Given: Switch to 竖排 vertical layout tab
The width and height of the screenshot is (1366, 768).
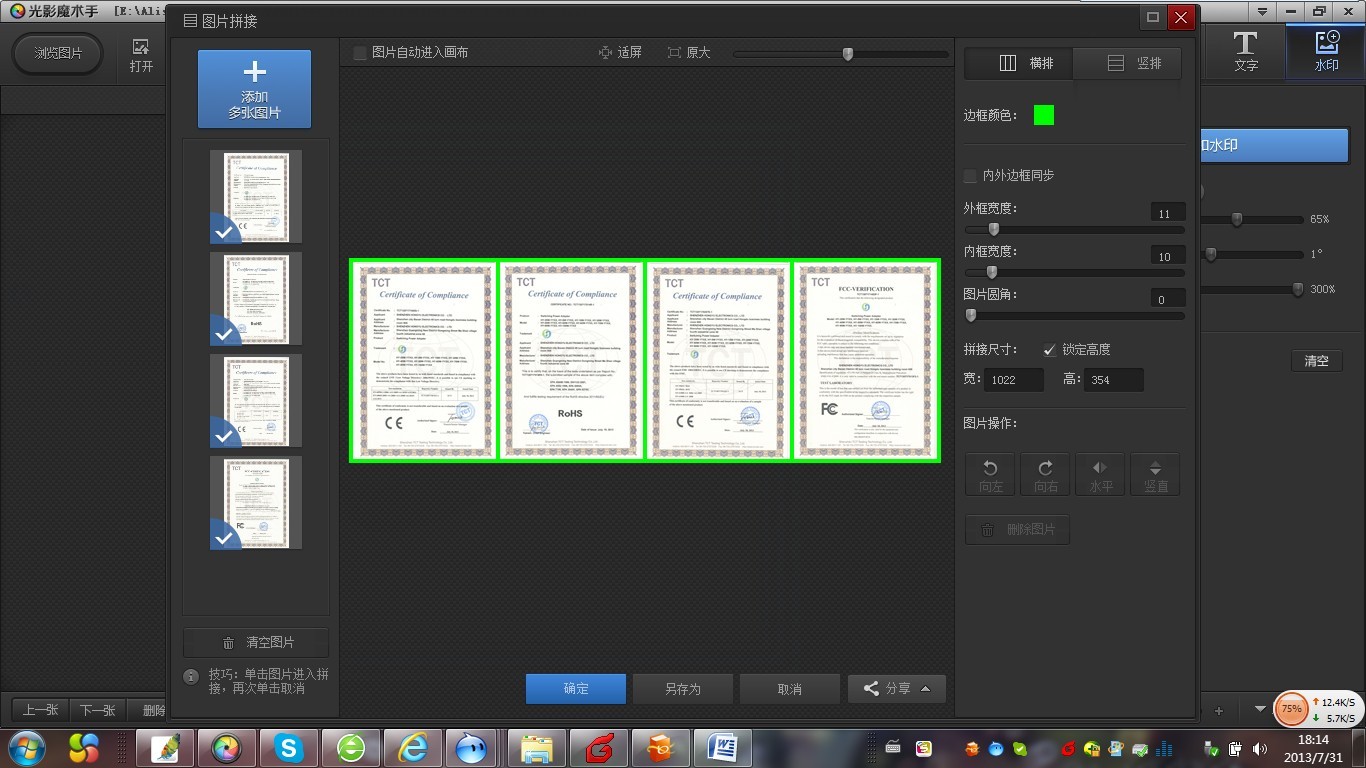Looking at the screenshot, I should tap(1127, 64).
